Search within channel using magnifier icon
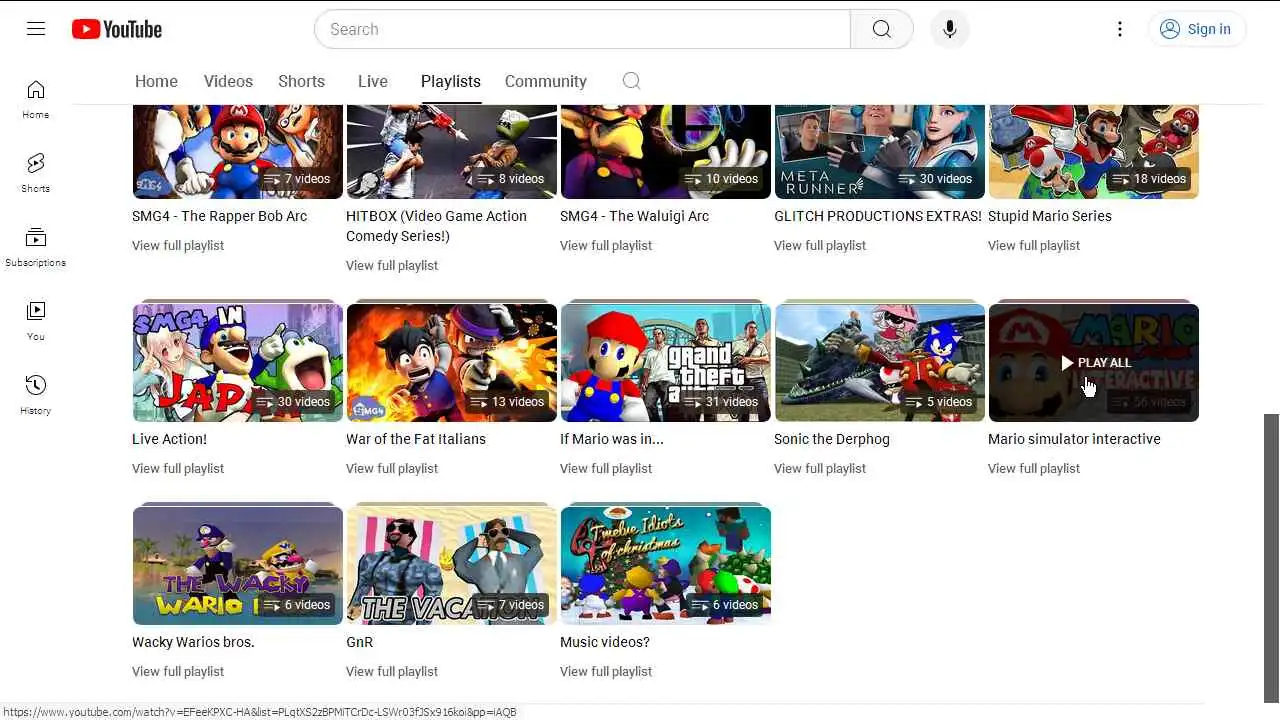Screen dimensions: 1280x720 [631, 81]
